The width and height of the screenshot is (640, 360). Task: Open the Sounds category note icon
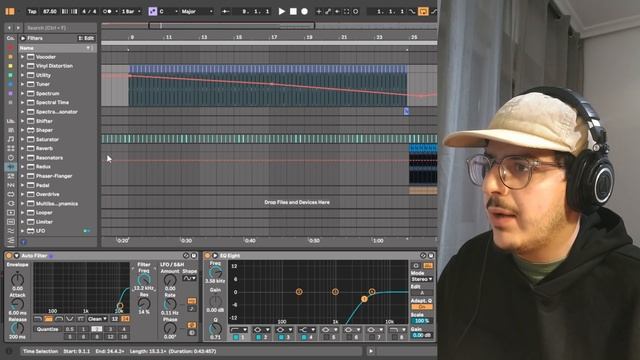[11, 139]
